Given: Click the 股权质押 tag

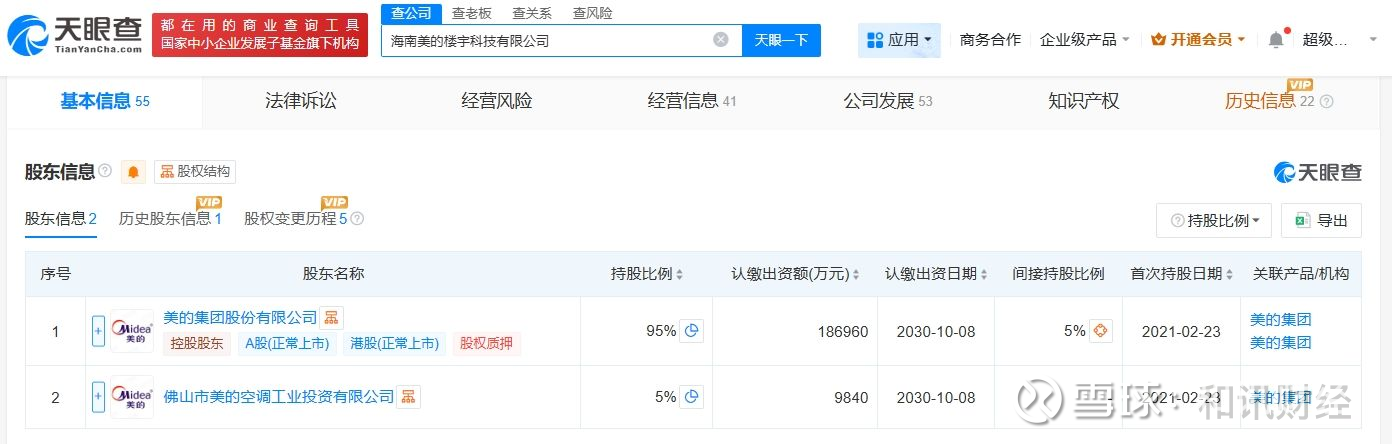Looking at the screenshot, I should pos(487,344).
